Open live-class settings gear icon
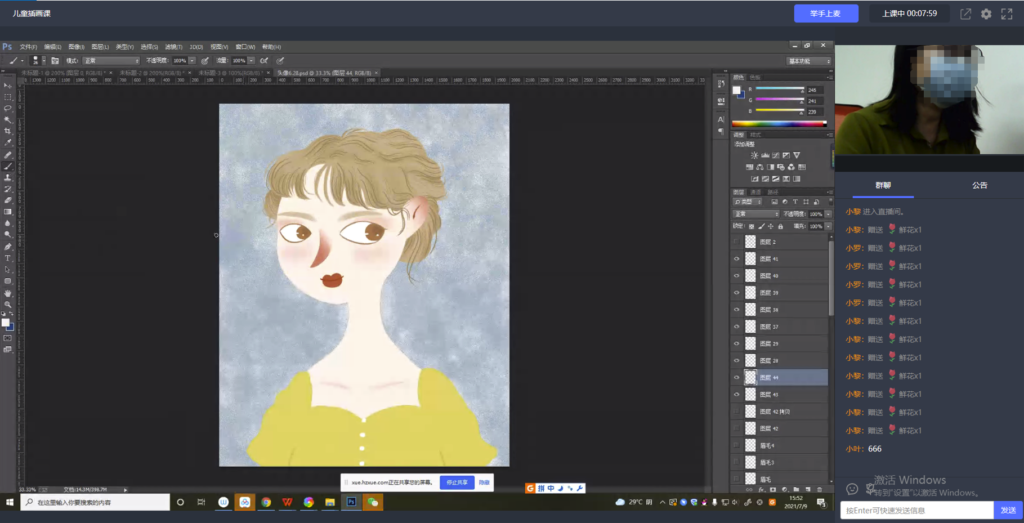The image size is (1024, 523). coord(986,14)
